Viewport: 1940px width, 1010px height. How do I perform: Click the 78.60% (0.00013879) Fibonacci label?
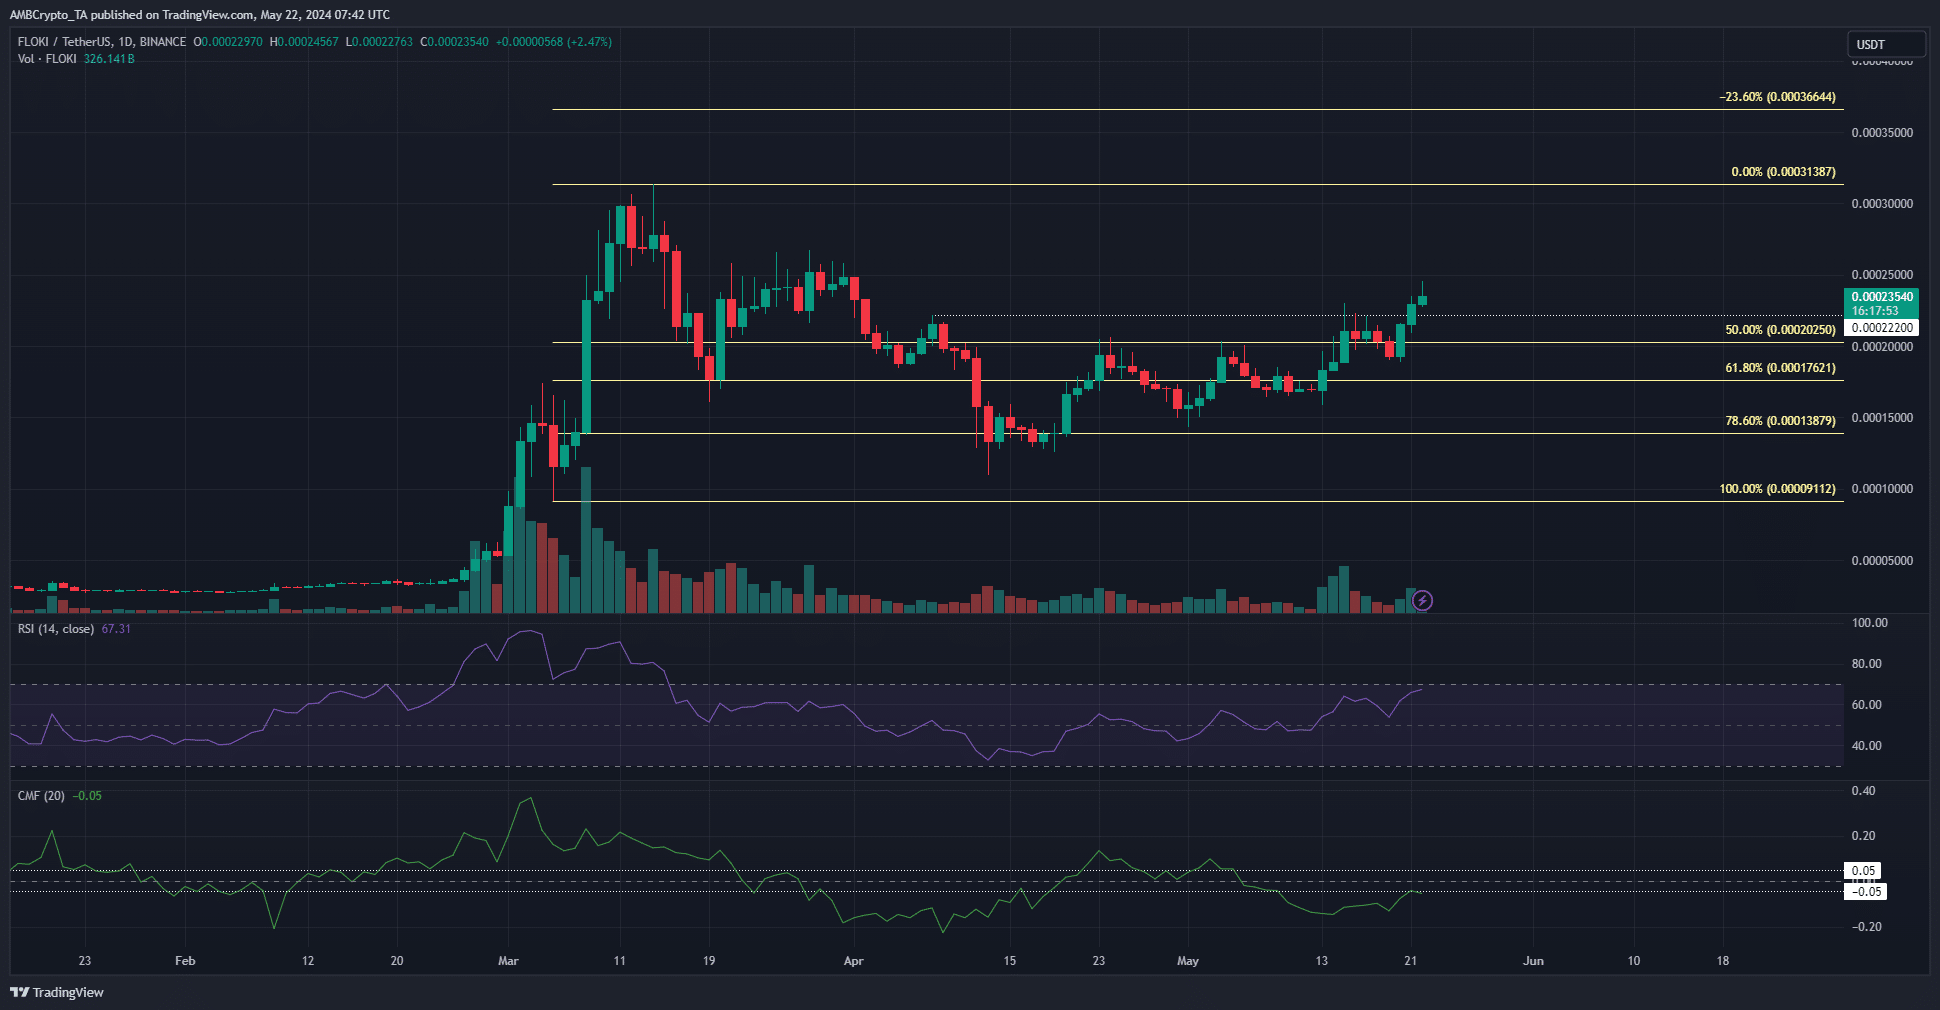[x=1780, y=421]
